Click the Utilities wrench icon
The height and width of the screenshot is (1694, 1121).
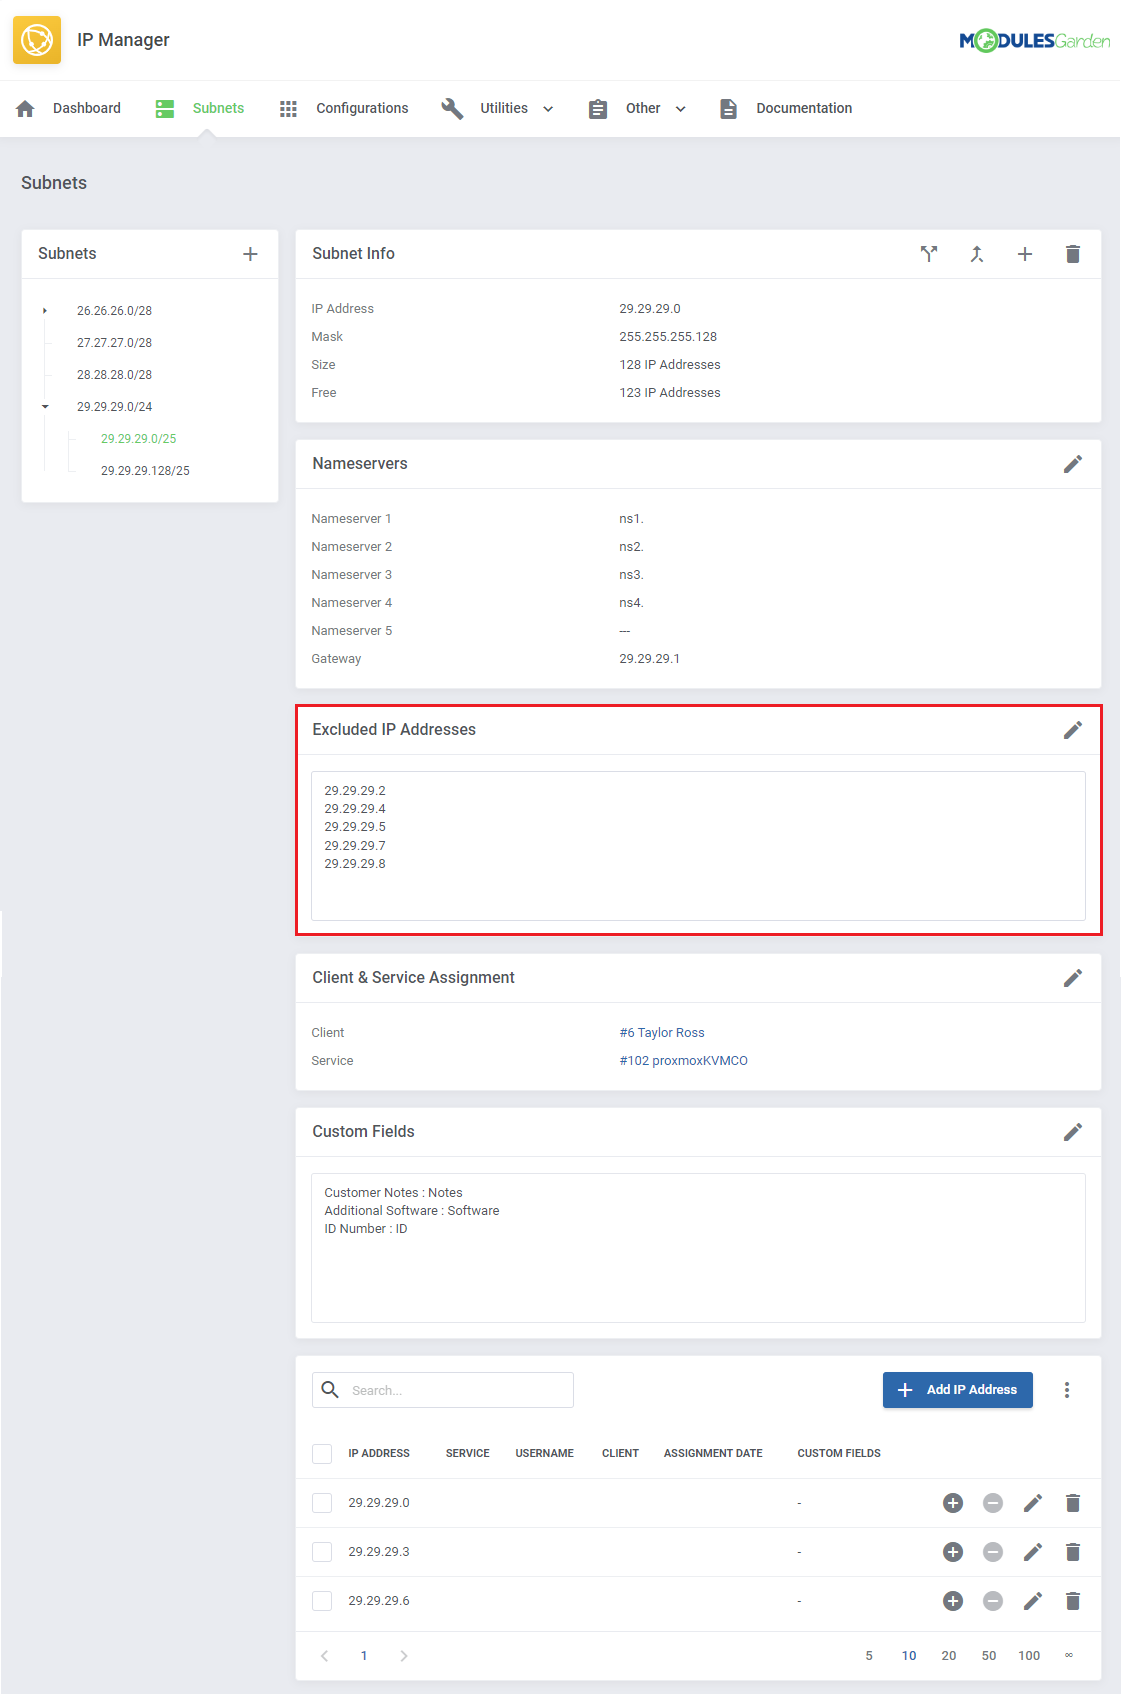tap(452, 108)
